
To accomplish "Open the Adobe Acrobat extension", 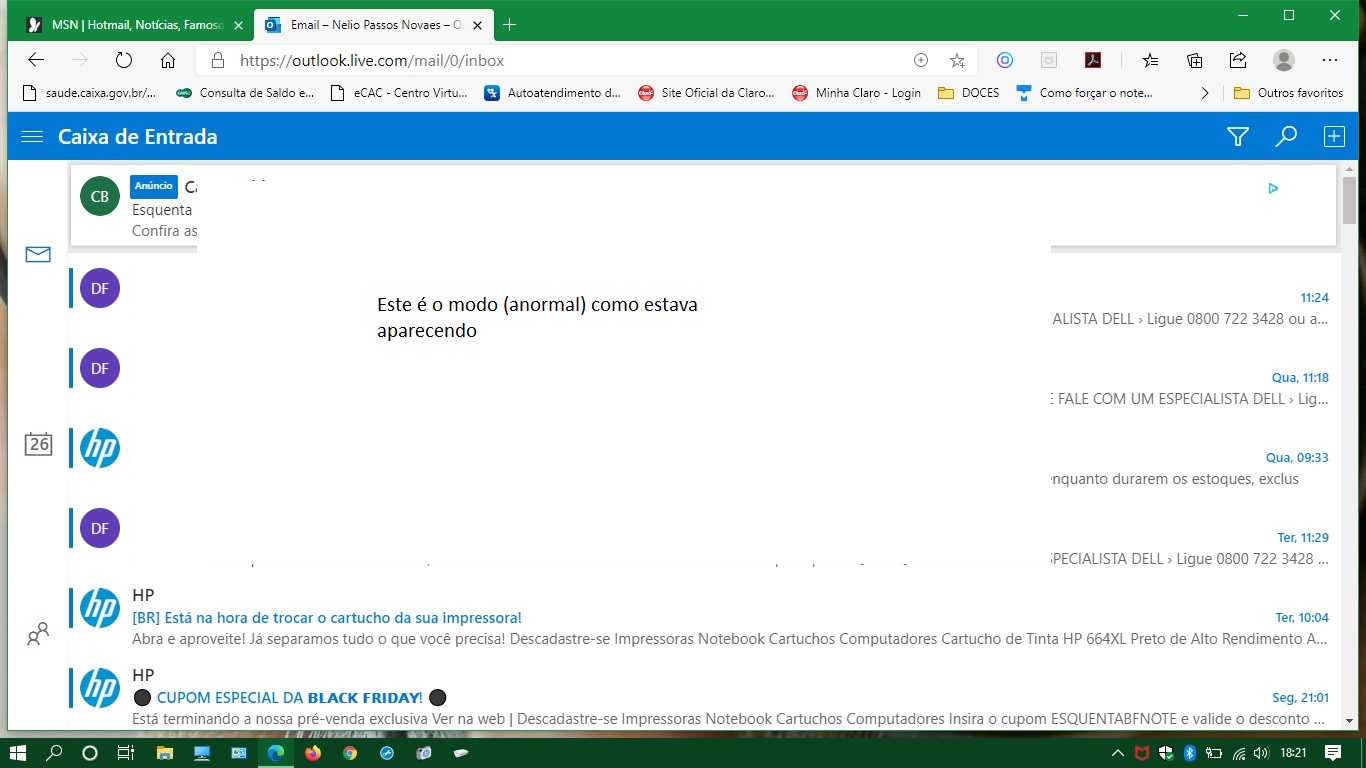I will click(x=1093, y=60).
